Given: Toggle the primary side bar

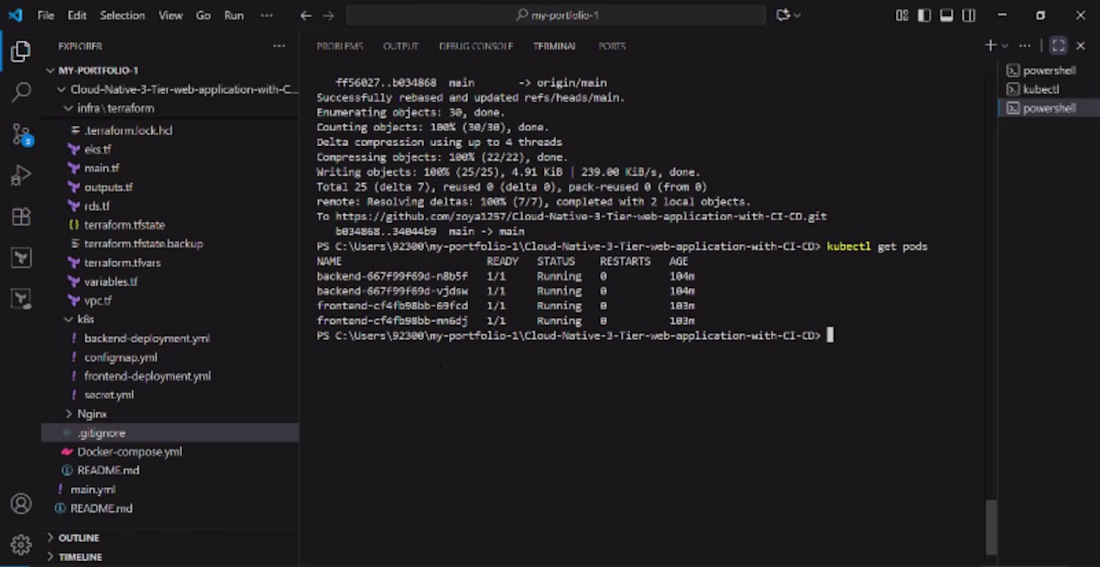Looking at the screenshot, I should [924, 15].
